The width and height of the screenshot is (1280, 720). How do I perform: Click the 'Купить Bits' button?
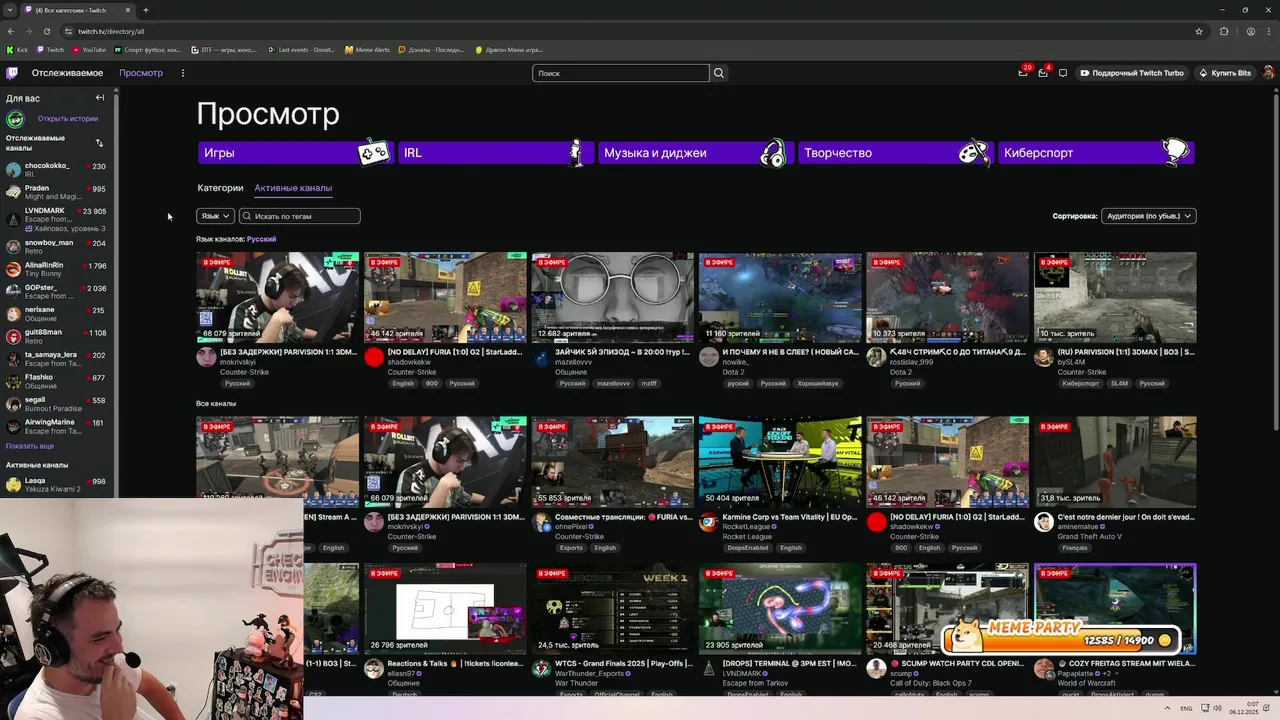pos(1225,73)
